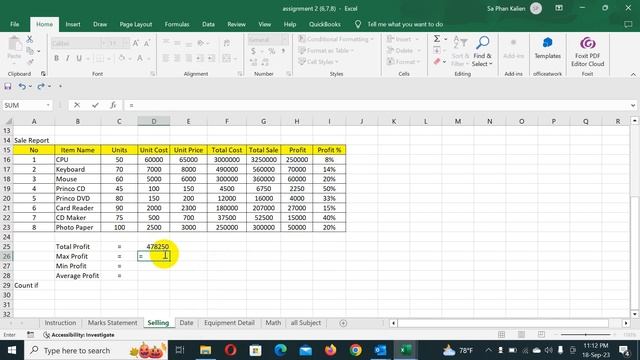Image resolution: width=640 pixels, height=360 pixels.
Task: Select column D header
Action: pyautogui.click(x=154, y=121)
